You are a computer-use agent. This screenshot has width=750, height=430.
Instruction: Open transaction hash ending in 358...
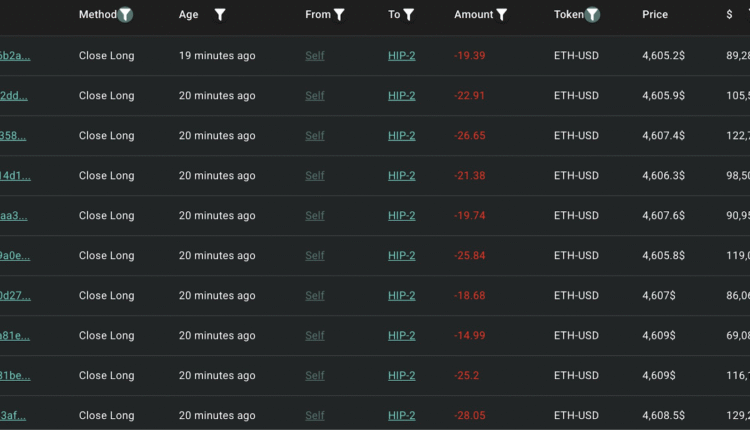click(x=14, y=136)
